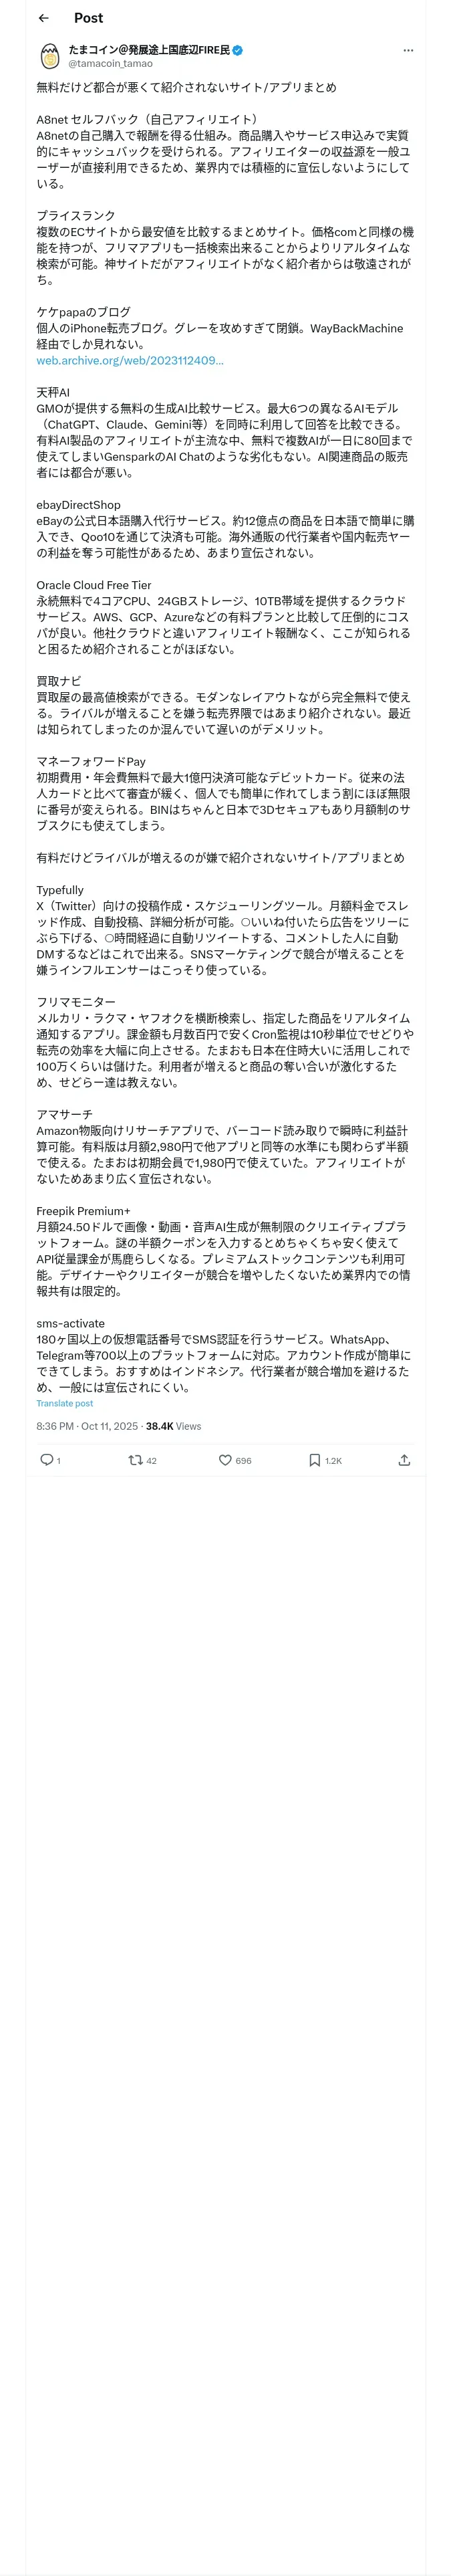Open the @tamacoin_tamao handle link

[x=111, y=63]
